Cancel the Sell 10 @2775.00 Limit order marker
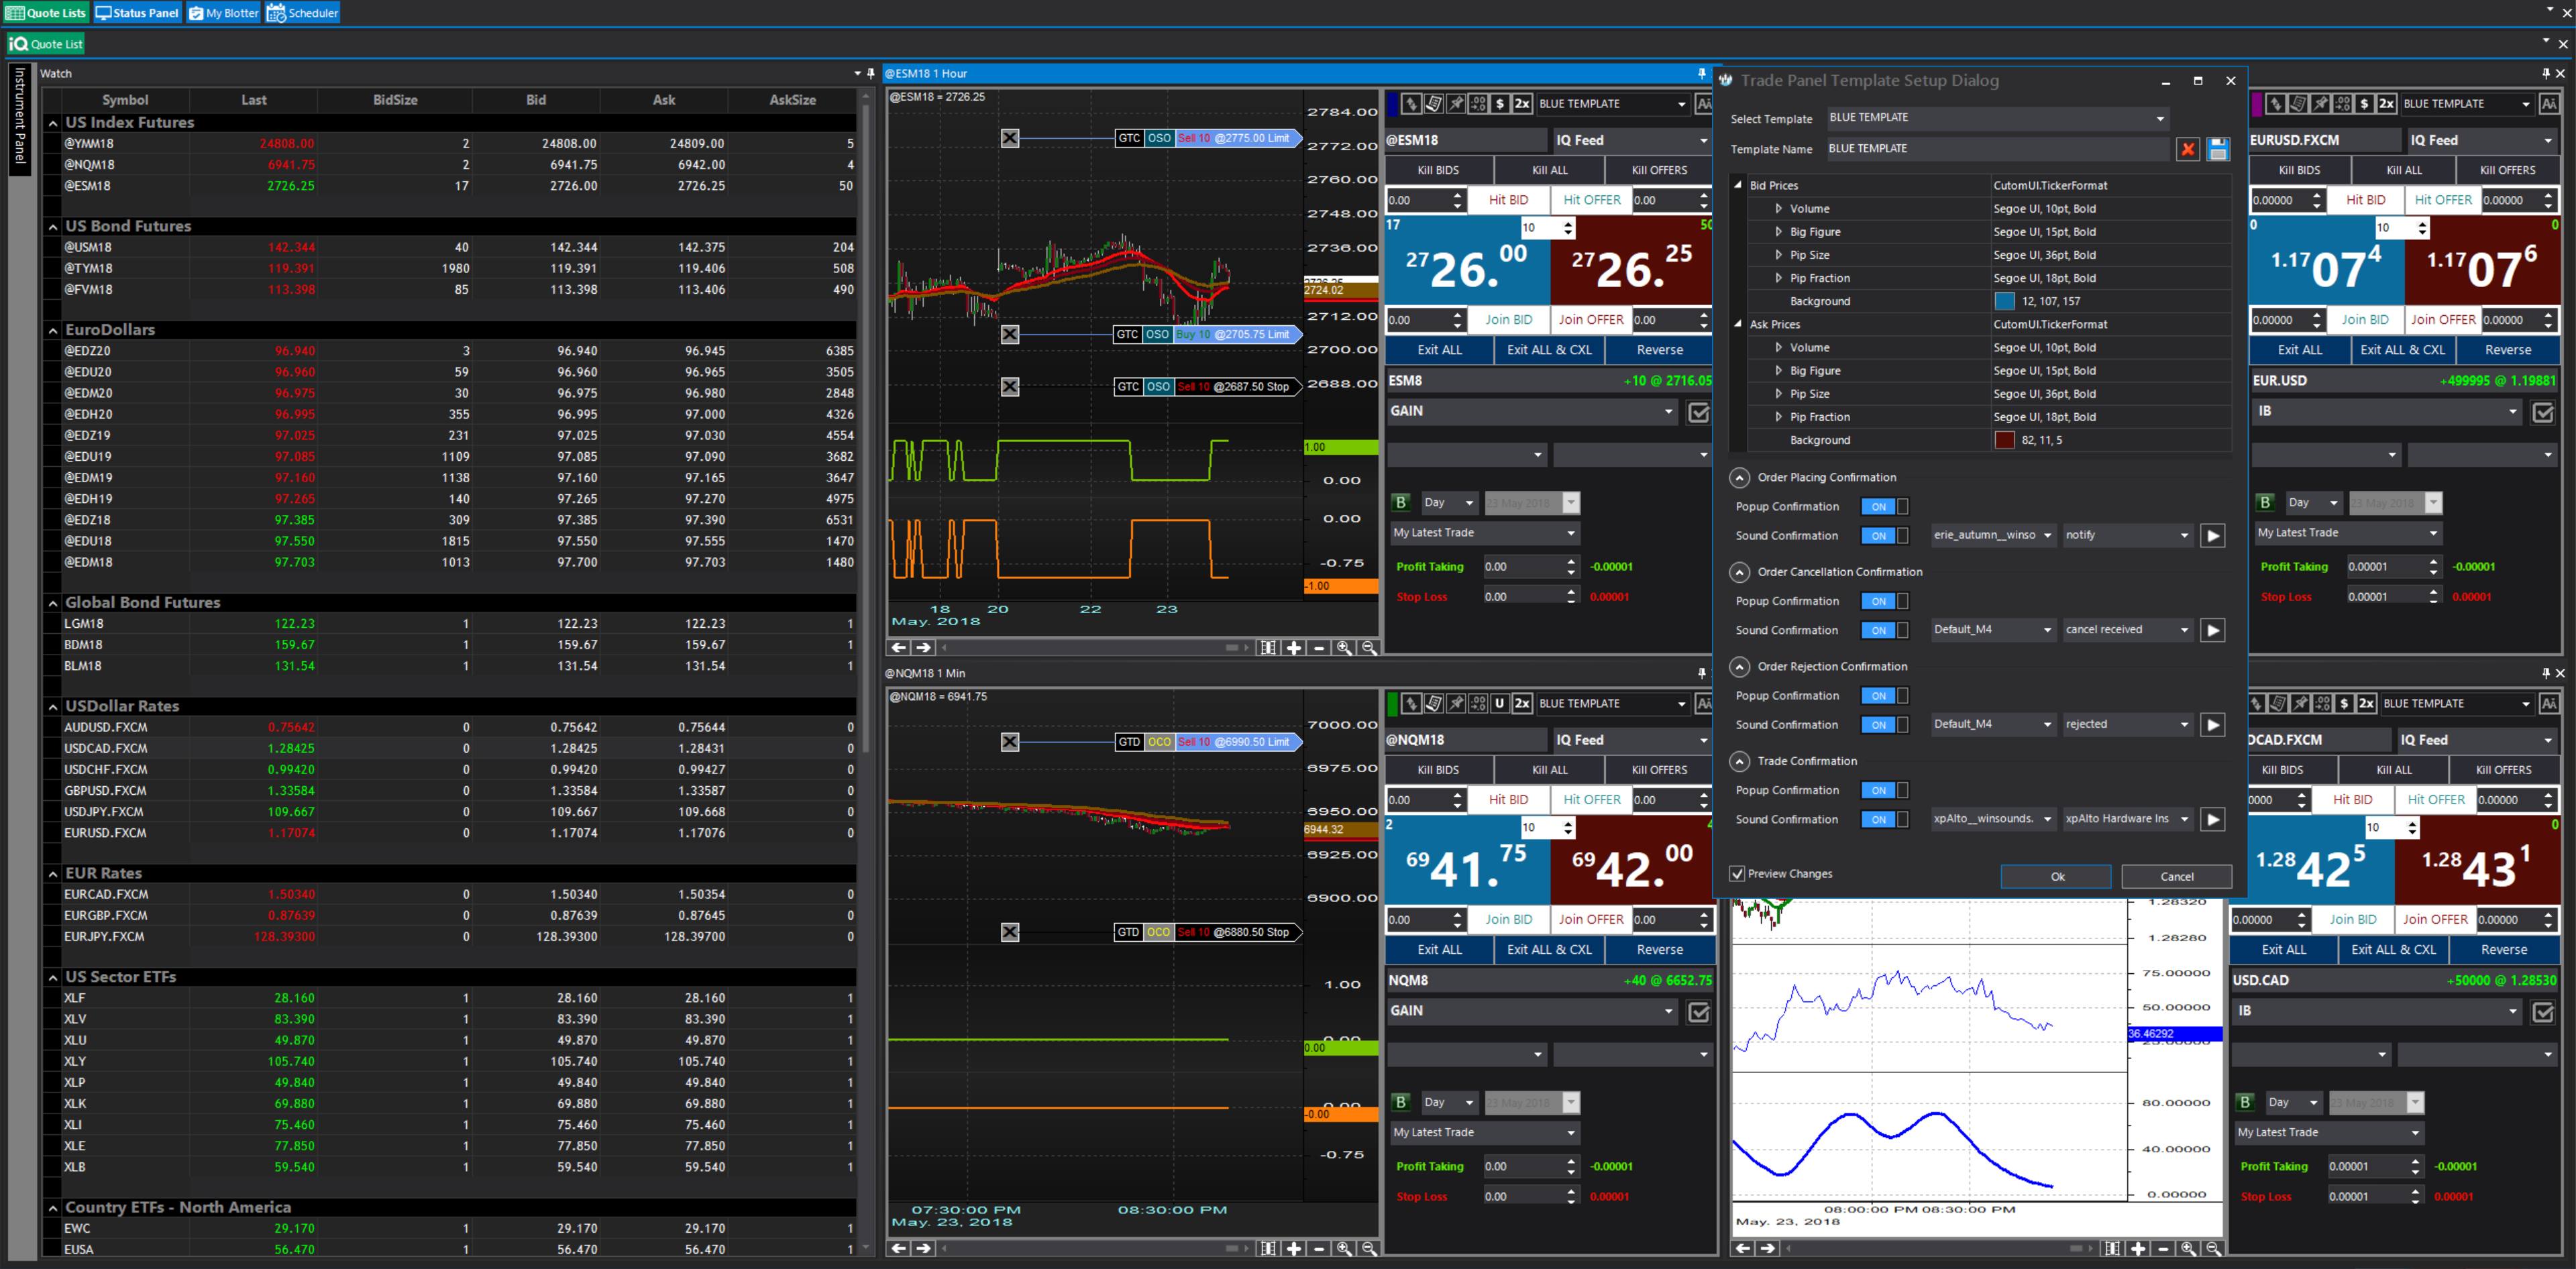 (1010, 138)
